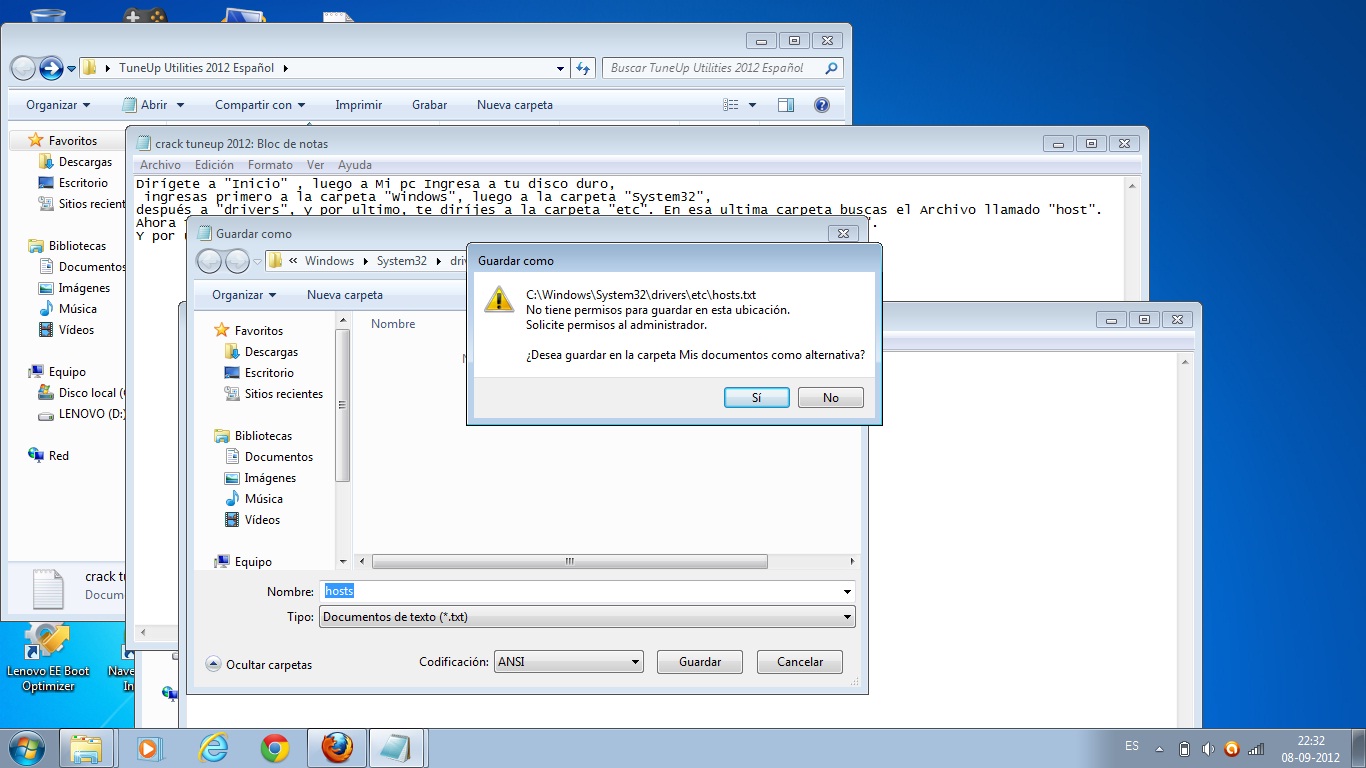Image resolution: width=1366 pixels, height=768 pixels.
Task: Click Ocultar carpetas toggle button
Action: click(x=259, y=664)
